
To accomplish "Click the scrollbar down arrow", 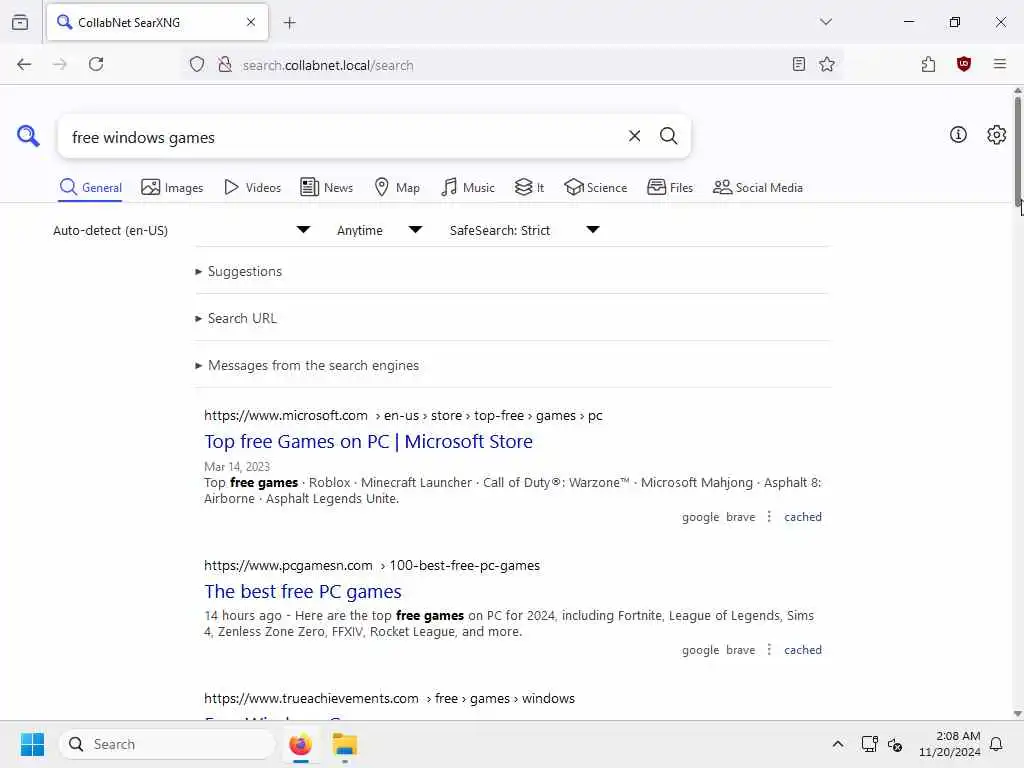I will 1017,714.
